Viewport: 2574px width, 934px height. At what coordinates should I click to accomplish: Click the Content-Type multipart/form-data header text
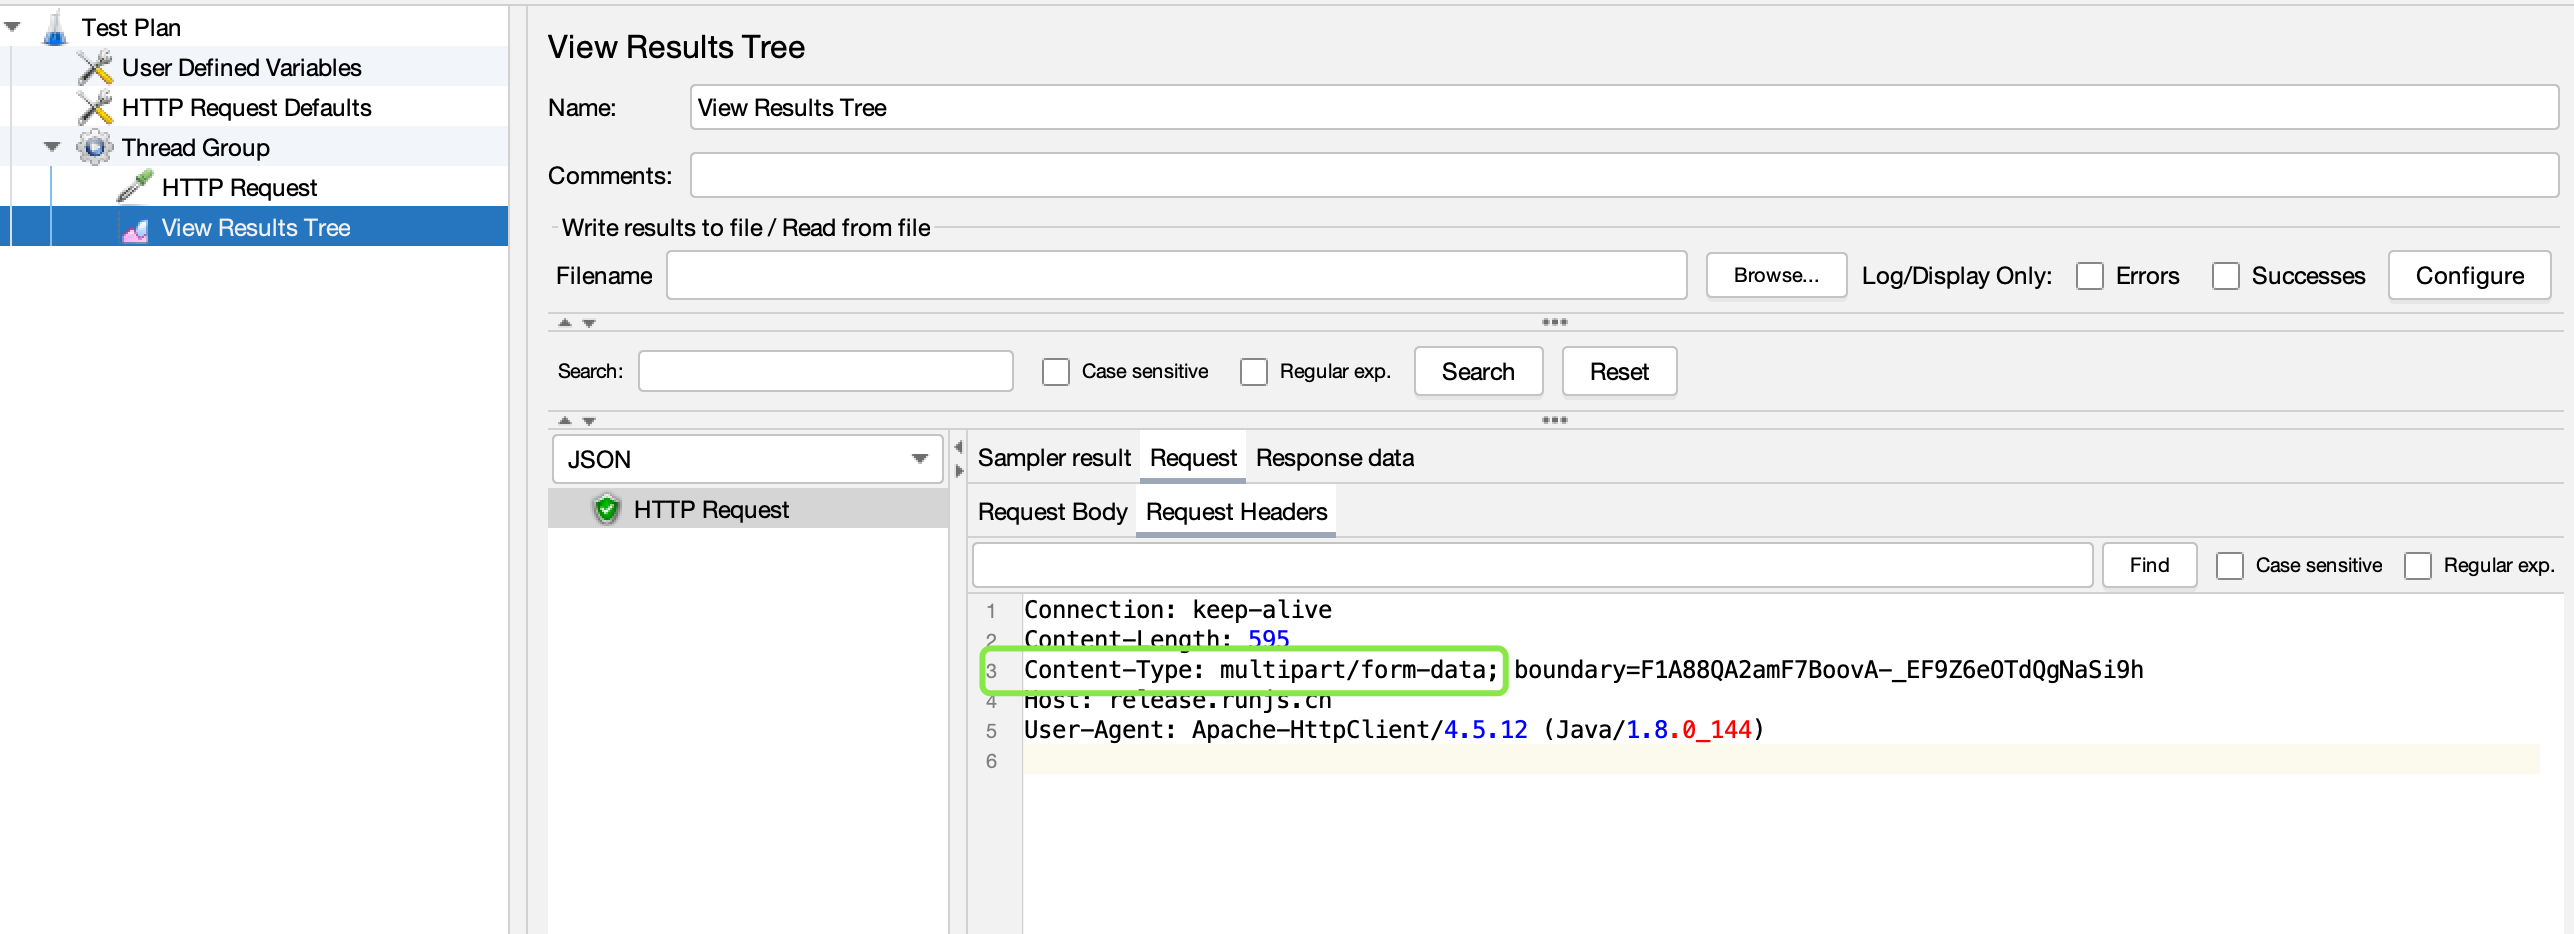1260,670
